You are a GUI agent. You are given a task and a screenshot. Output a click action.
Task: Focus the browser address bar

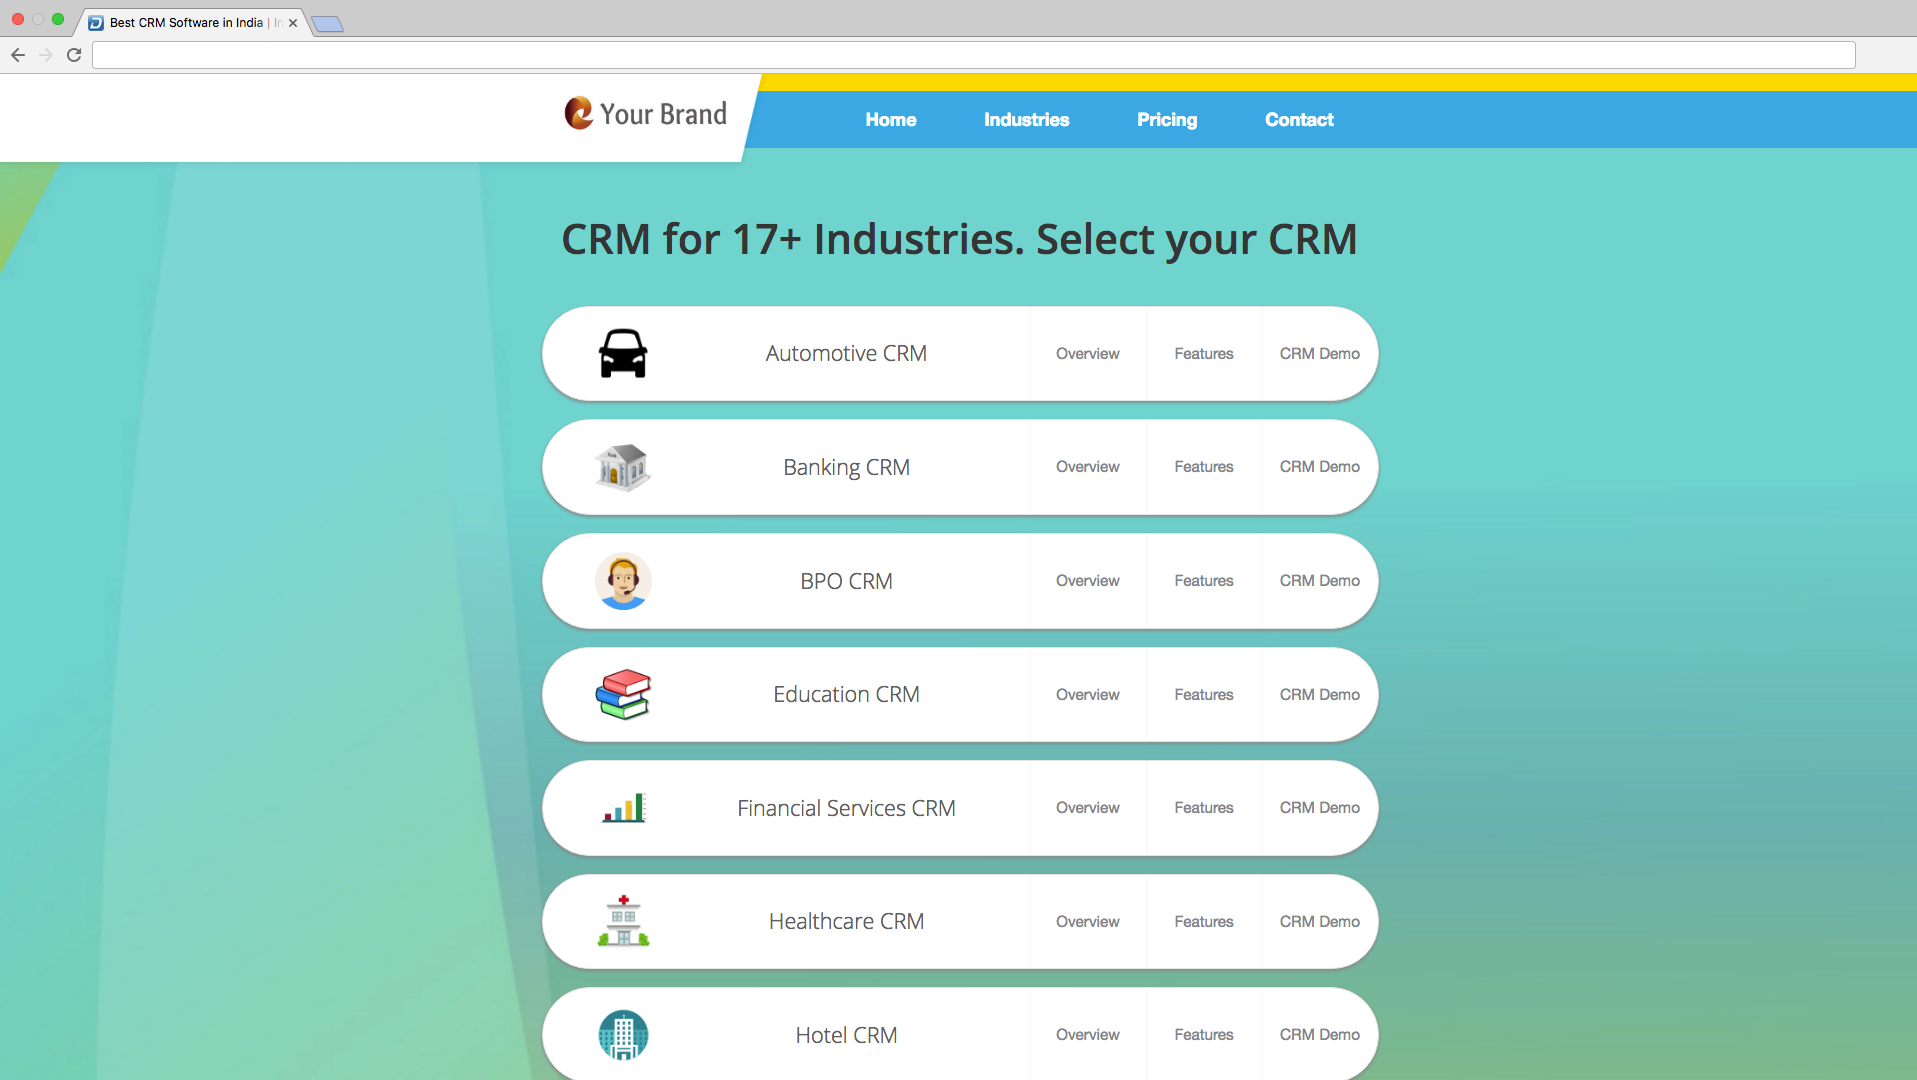(x=973, y=55)
